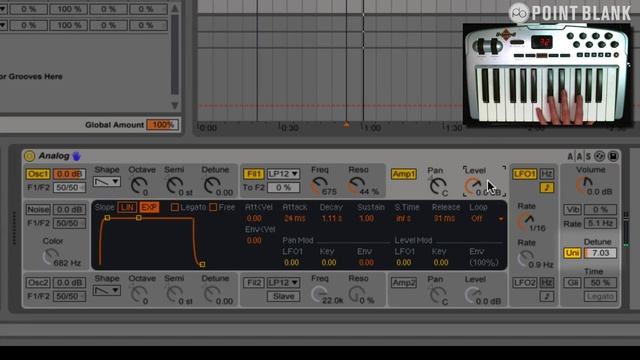
Task: Toggle the LFO1 switch
Action: [524, 174]
